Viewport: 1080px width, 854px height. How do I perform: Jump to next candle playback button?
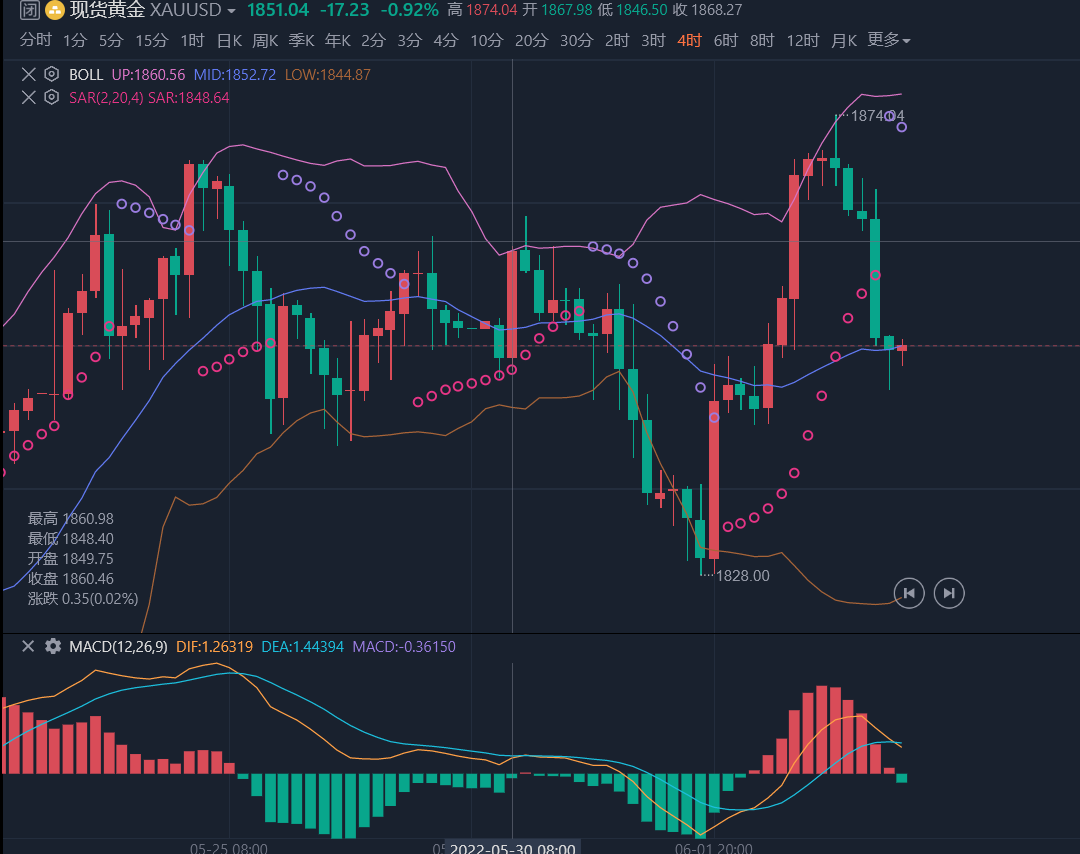pyautogui.click(x=948, y=593)
